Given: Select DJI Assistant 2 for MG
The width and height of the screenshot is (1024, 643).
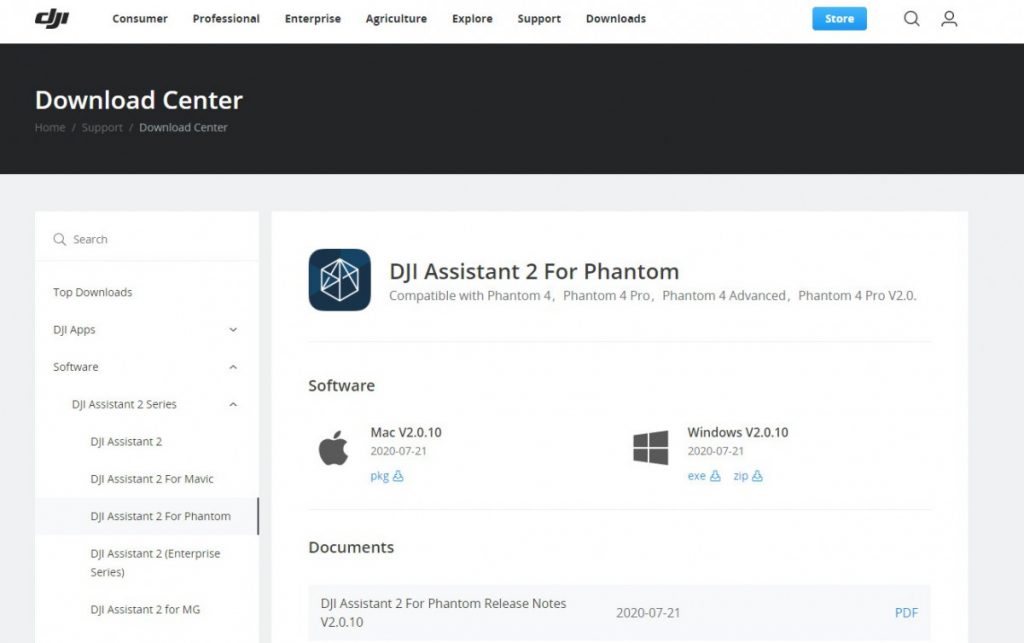Looking at the screenshot, I should point(145,609).
